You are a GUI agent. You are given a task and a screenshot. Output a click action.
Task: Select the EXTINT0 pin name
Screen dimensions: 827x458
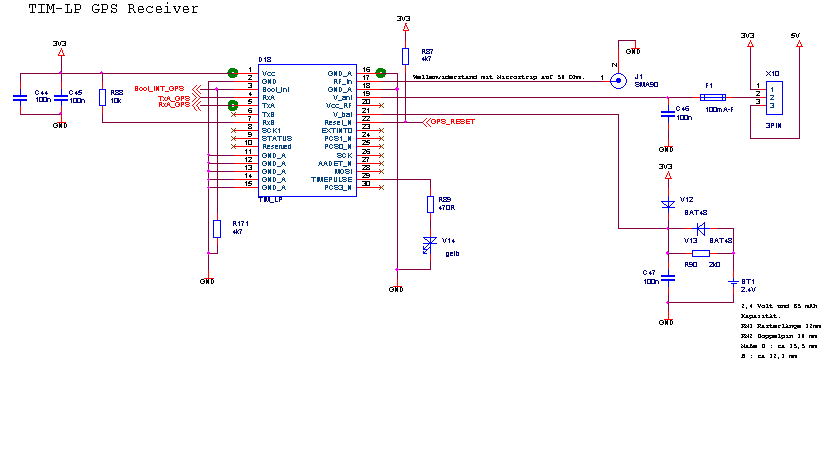tap(337, 131)
